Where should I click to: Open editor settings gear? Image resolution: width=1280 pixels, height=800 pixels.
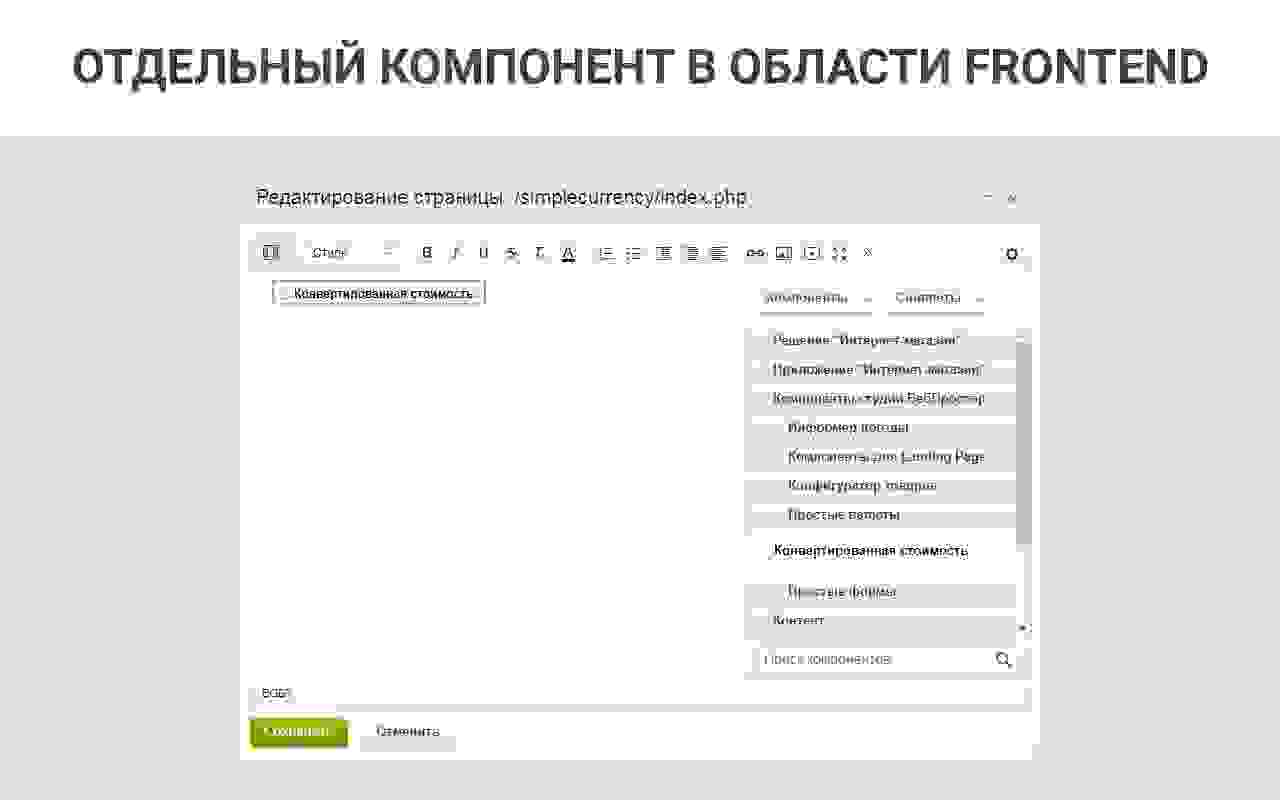click(1011, 254)
